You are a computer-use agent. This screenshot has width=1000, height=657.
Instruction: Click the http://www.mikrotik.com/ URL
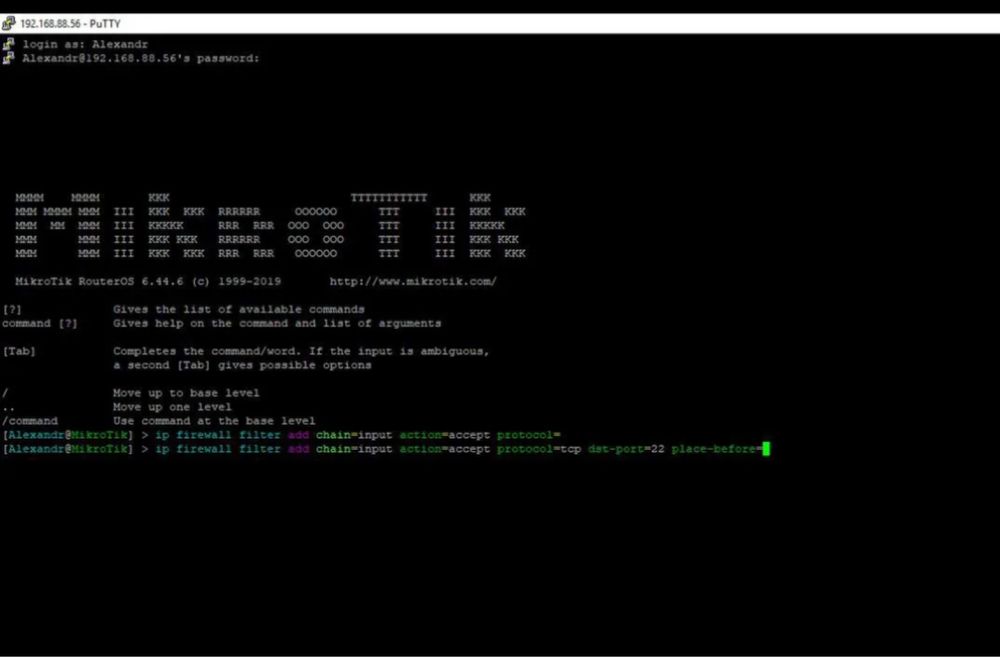(x=413, y=281)
